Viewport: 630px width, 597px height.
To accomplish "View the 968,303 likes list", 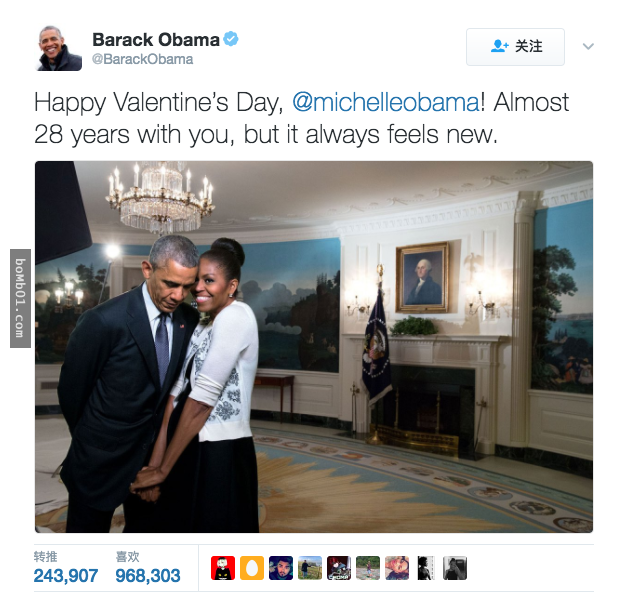I will click(x=147, y=568).
